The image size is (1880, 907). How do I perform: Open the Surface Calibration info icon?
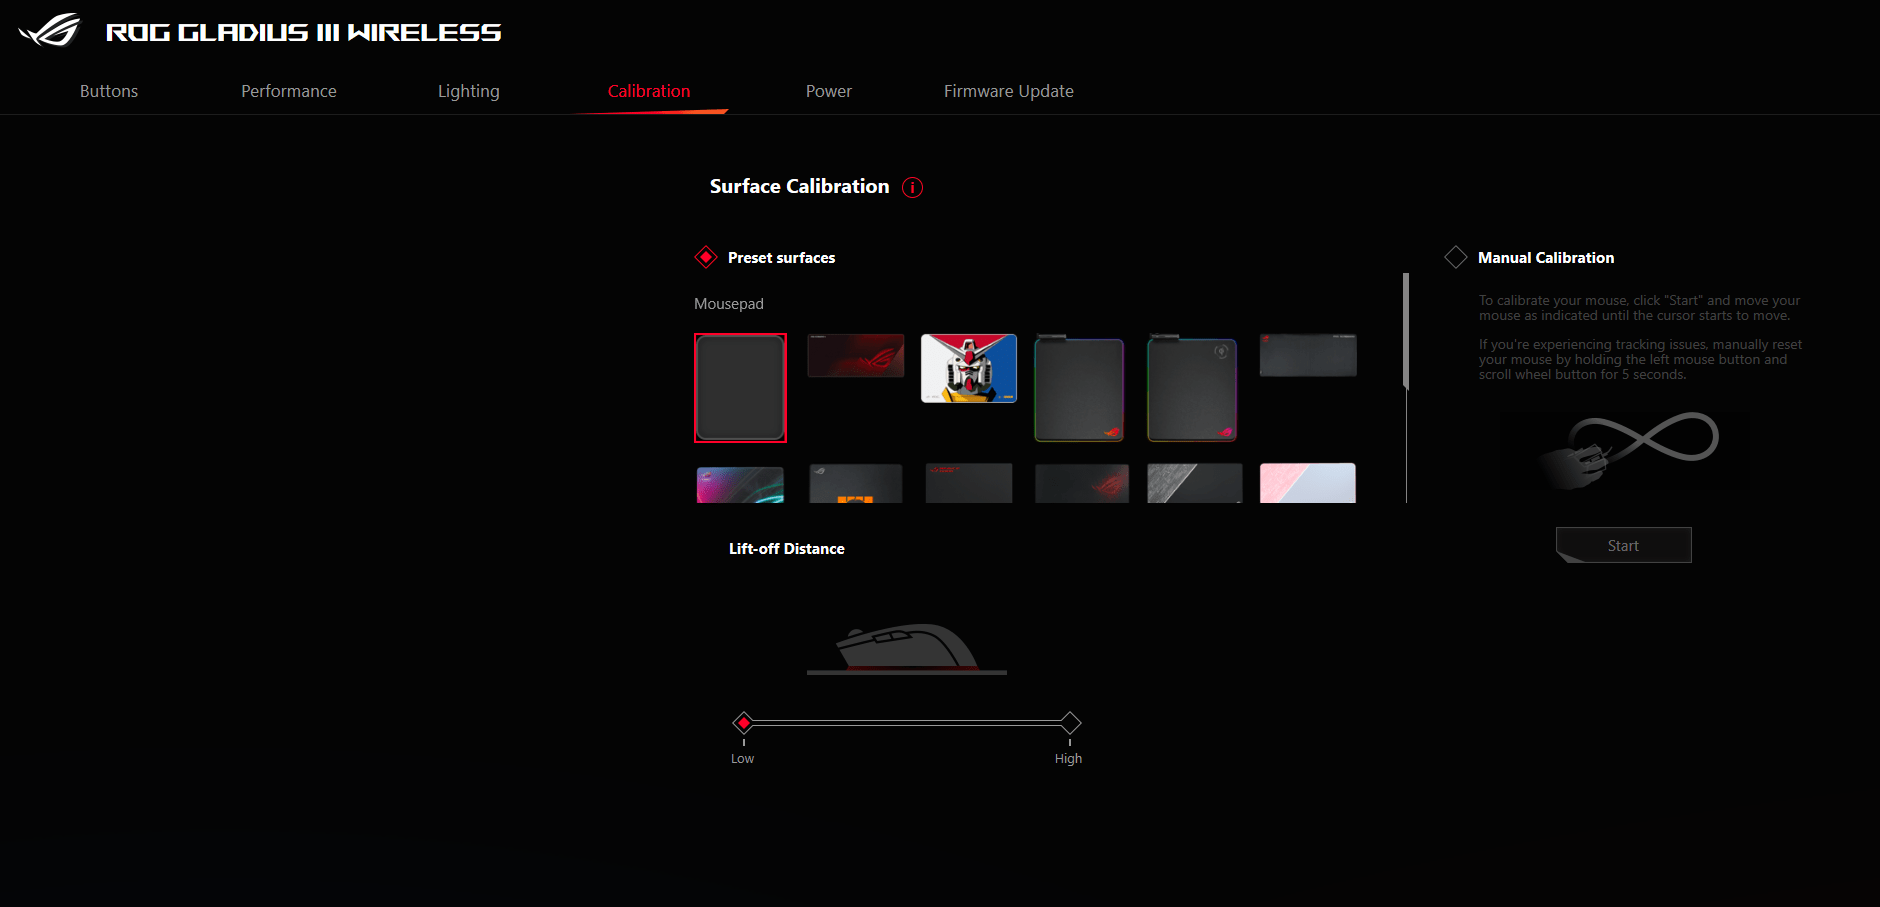[x=912, y=187]
